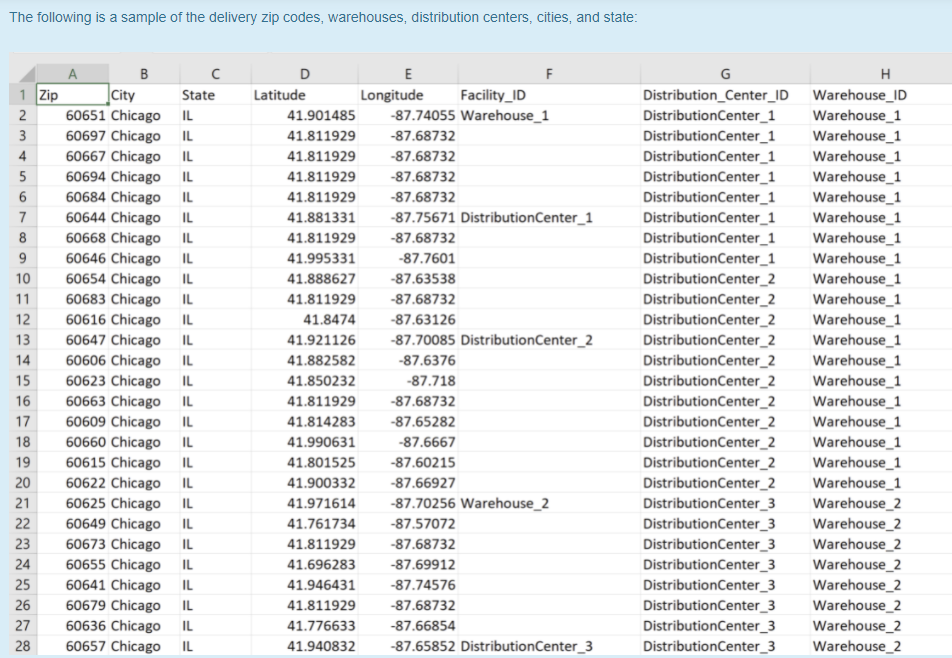Click City cell 'Chicago' in row 12
Viewport: 952px width, 658px height.
tap(144, 319)
